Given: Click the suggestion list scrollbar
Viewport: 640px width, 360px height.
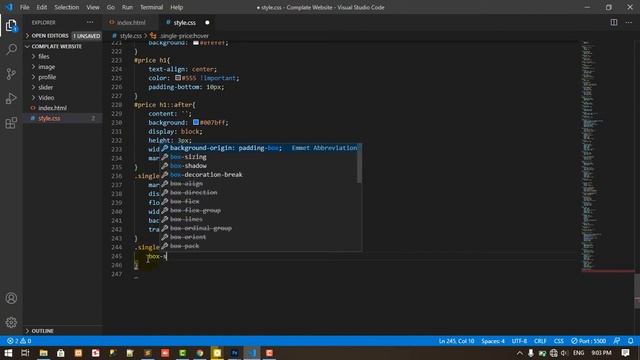Looking at the screenshot, I should click(x=359, y=163).
